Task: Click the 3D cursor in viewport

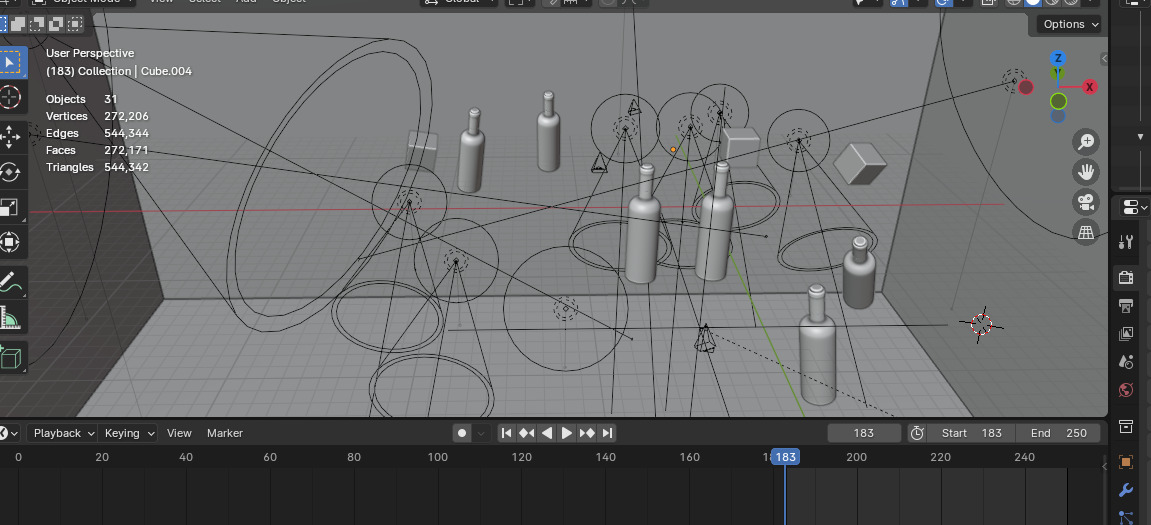Action: tap(981, 324)
